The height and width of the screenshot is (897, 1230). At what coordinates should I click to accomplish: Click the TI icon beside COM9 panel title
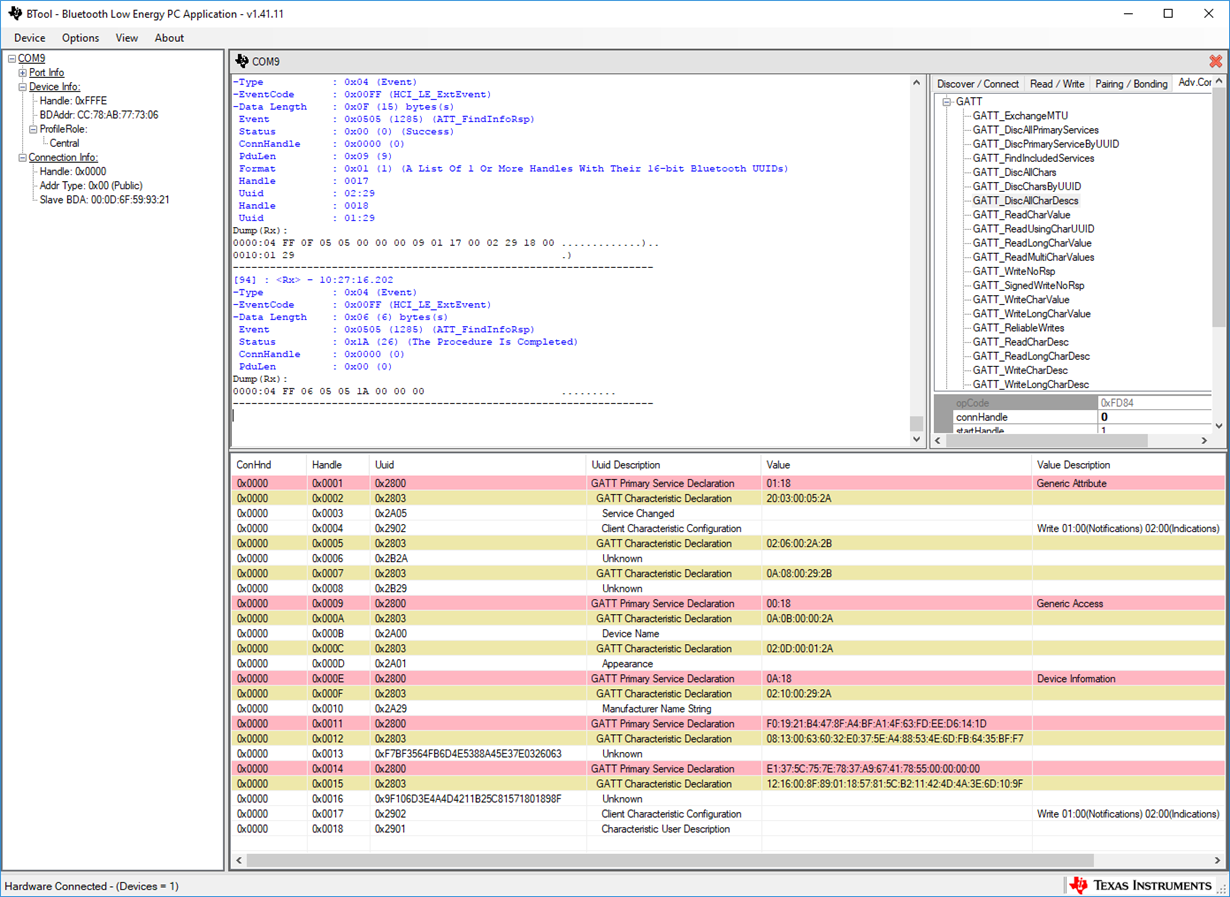tap(241, 62)
